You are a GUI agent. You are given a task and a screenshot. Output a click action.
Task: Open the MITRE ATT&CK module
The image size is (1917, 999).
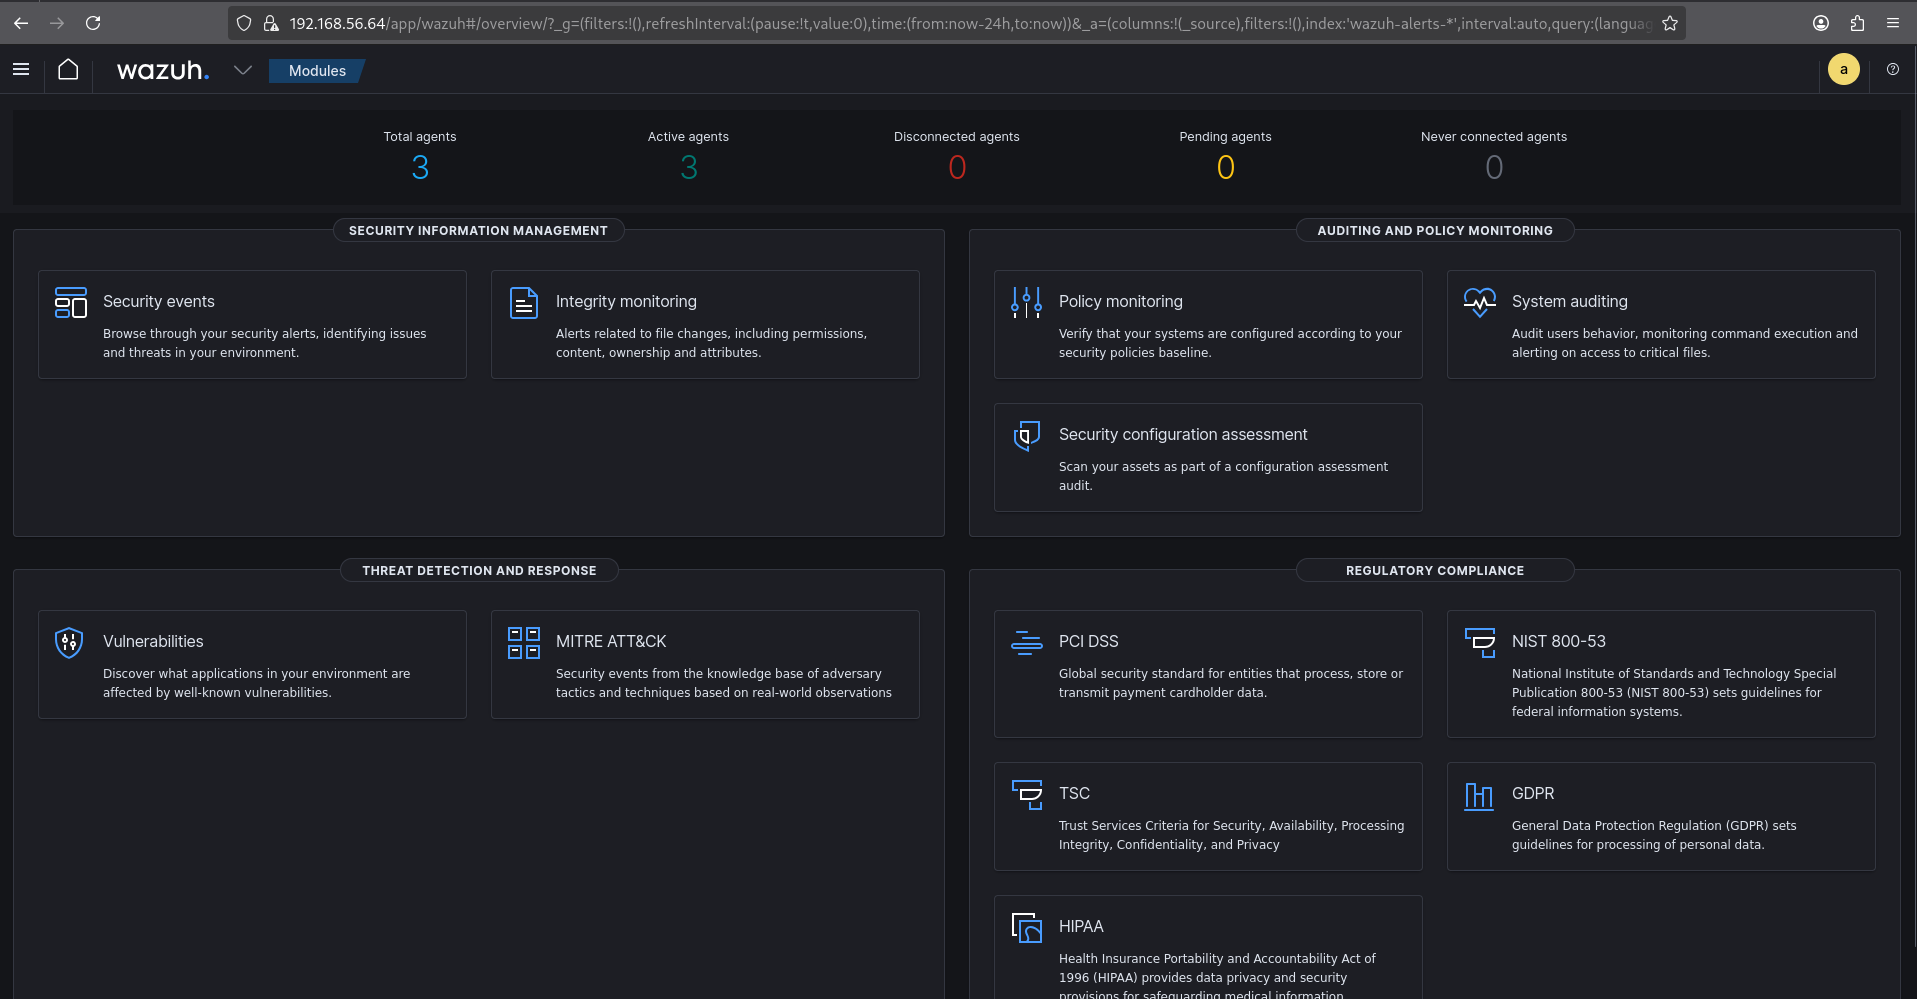tap(705, 664)
